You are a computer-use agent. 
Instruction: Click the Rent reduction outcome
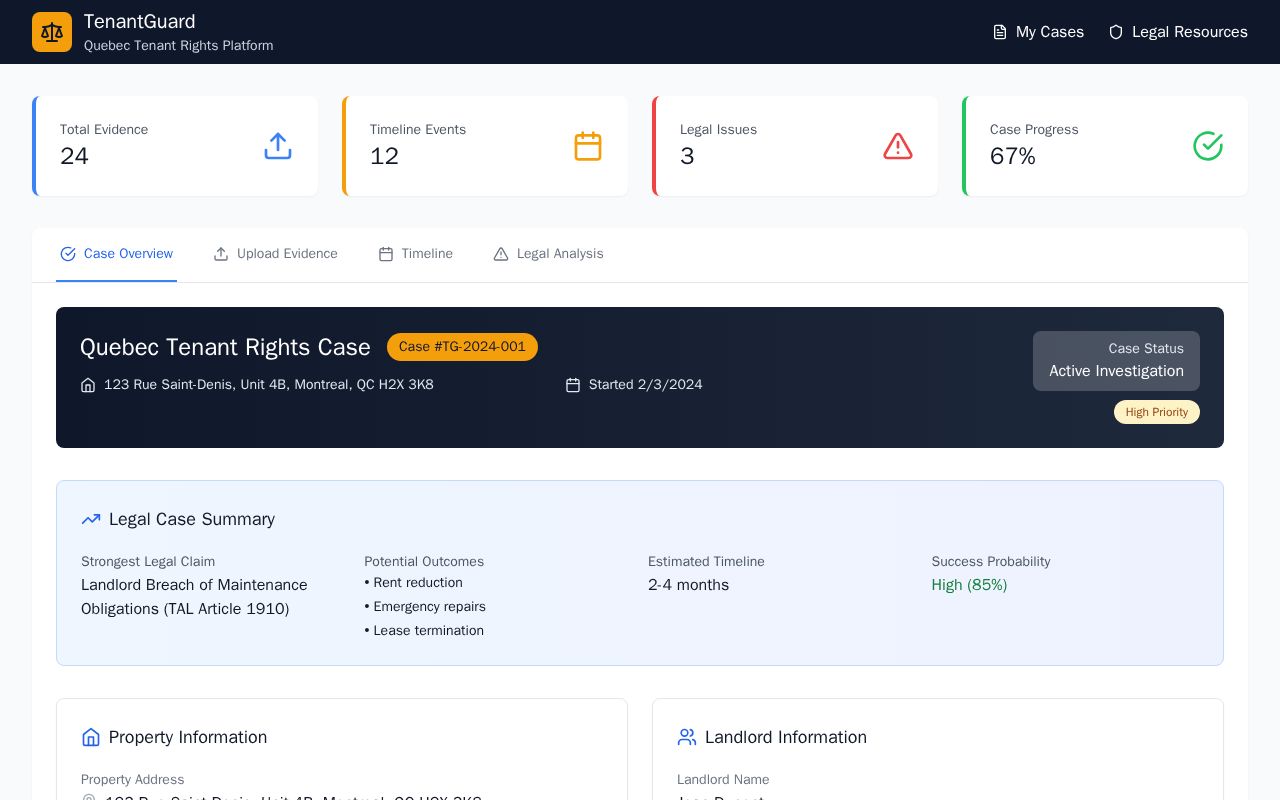pyautogui.click(x=414, y=583)
